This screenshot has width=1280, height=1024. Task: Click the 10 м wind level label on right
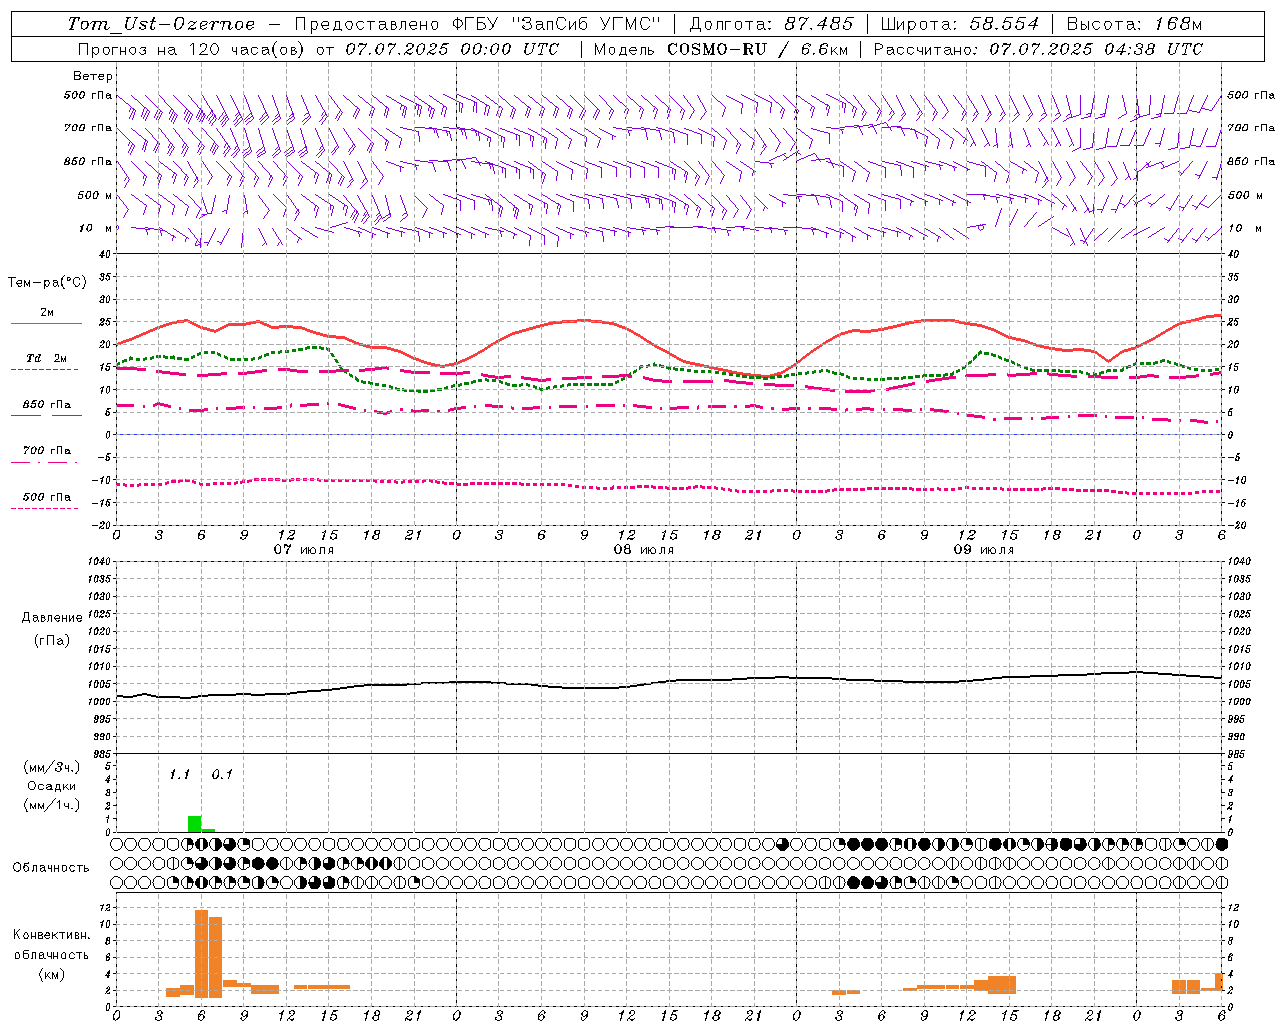click(1244, 228)
